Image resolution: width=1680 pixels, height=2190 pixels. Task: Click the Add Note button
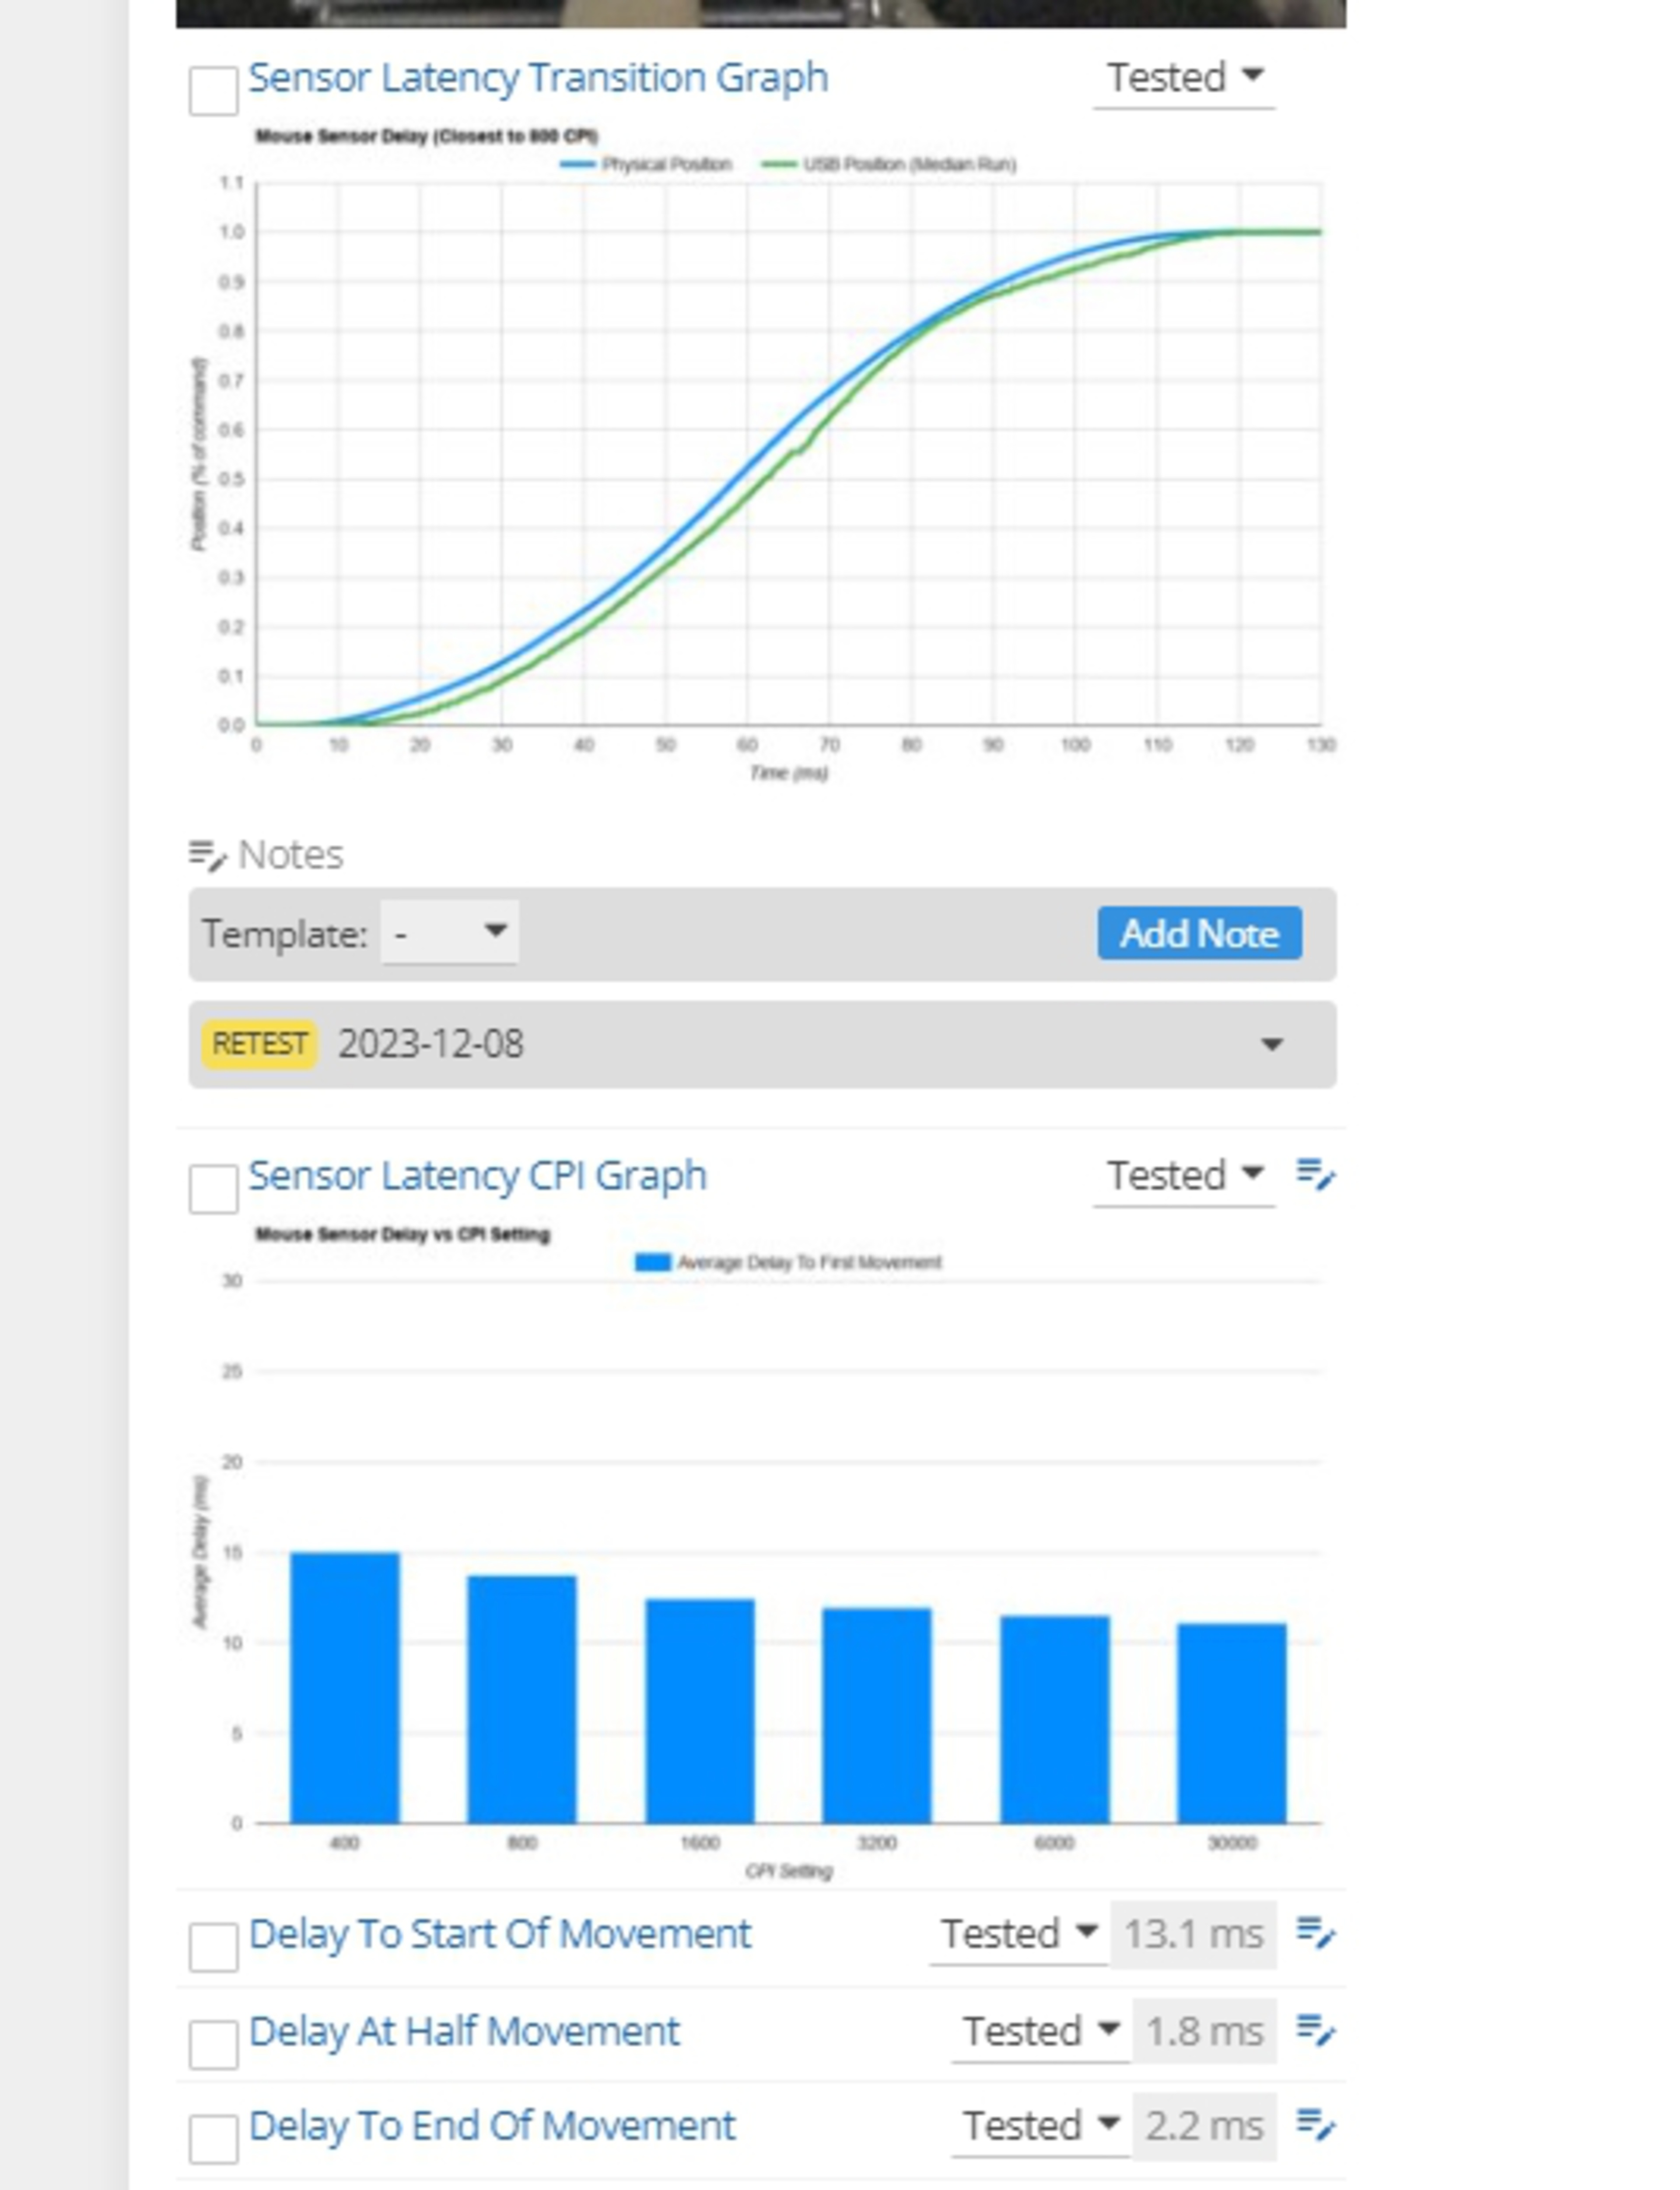coord(1199,933)
